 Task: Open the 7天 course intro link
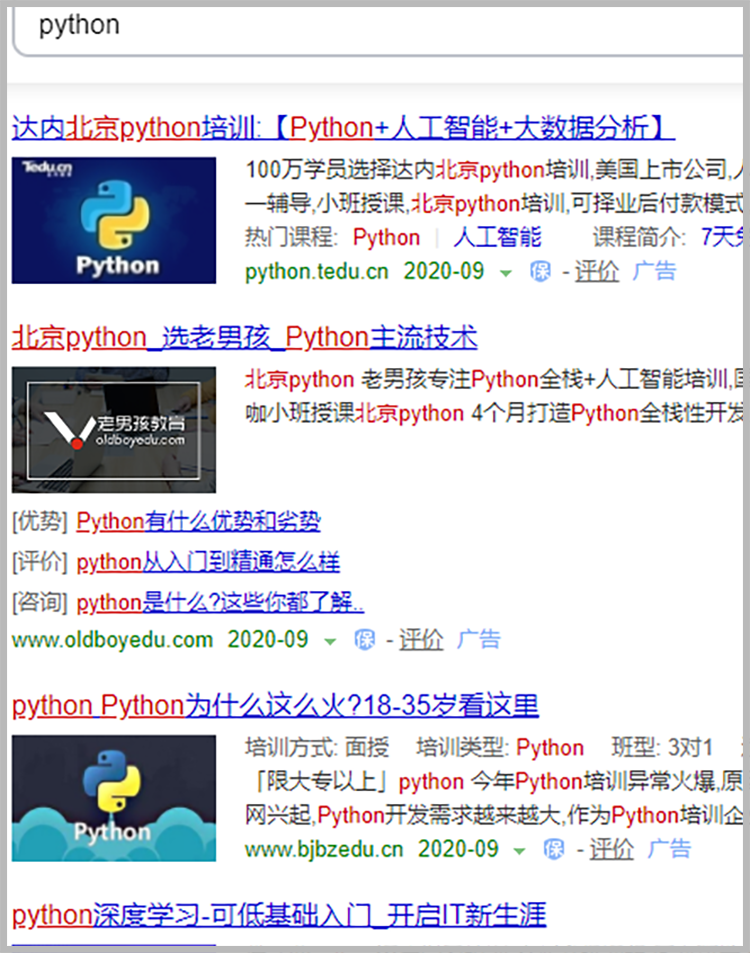722,237
